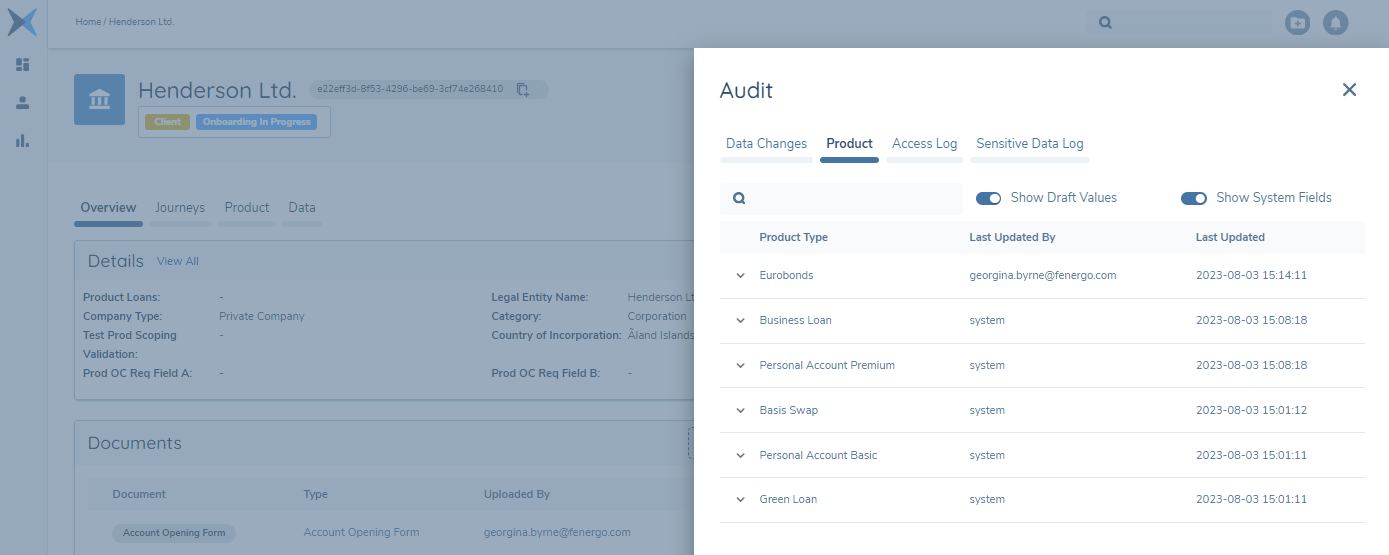Click the add folder icon in header

point(1297,23)
